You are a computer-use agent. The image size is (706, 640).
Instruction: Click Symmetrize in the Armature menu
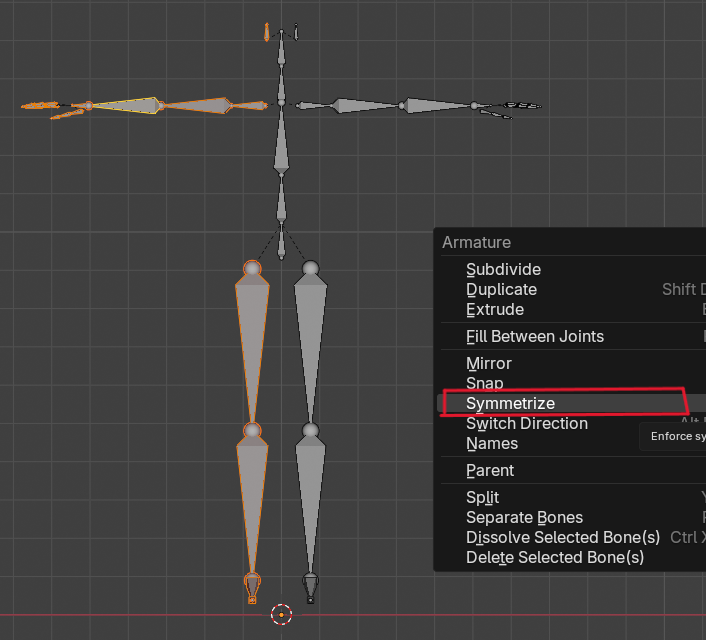point(510,403)
